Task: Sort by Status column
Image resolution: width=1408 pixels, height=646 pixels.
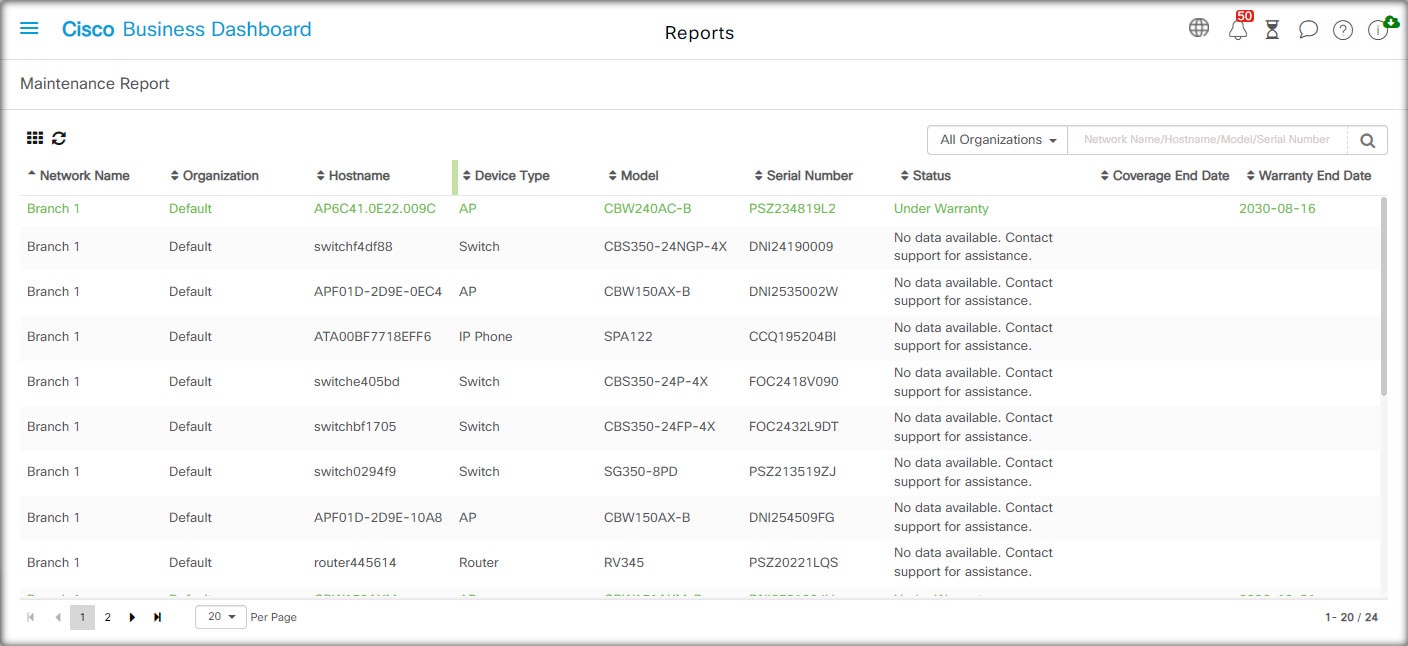Action: click(925, 176)
